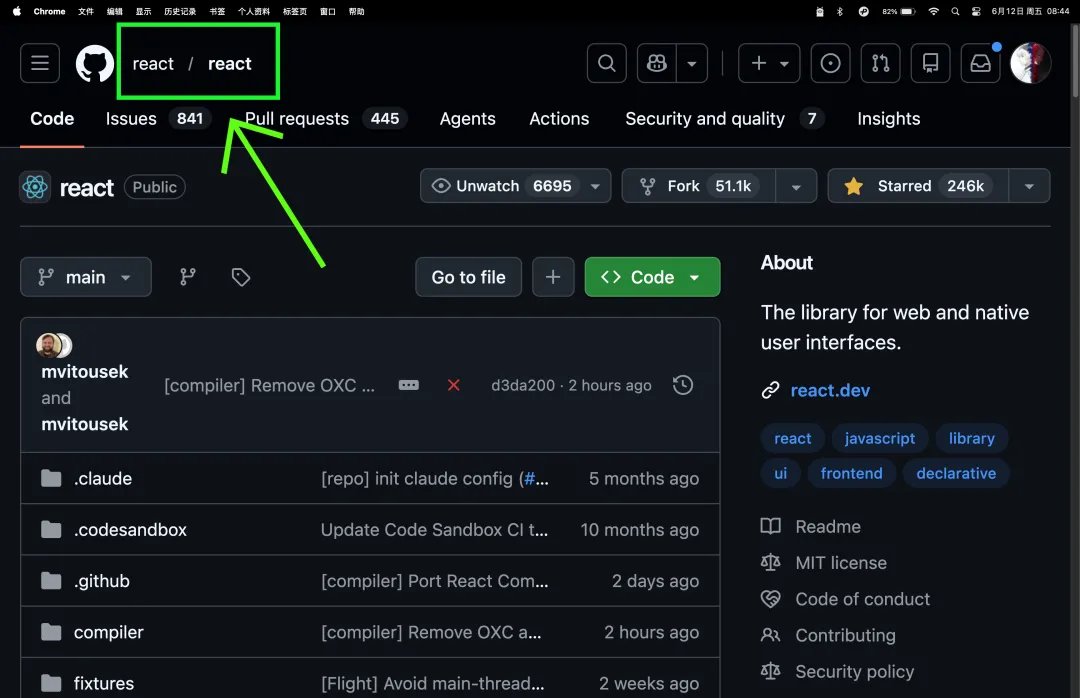Open the main branch selector
1080x698 pixels.
coord(86,277)
